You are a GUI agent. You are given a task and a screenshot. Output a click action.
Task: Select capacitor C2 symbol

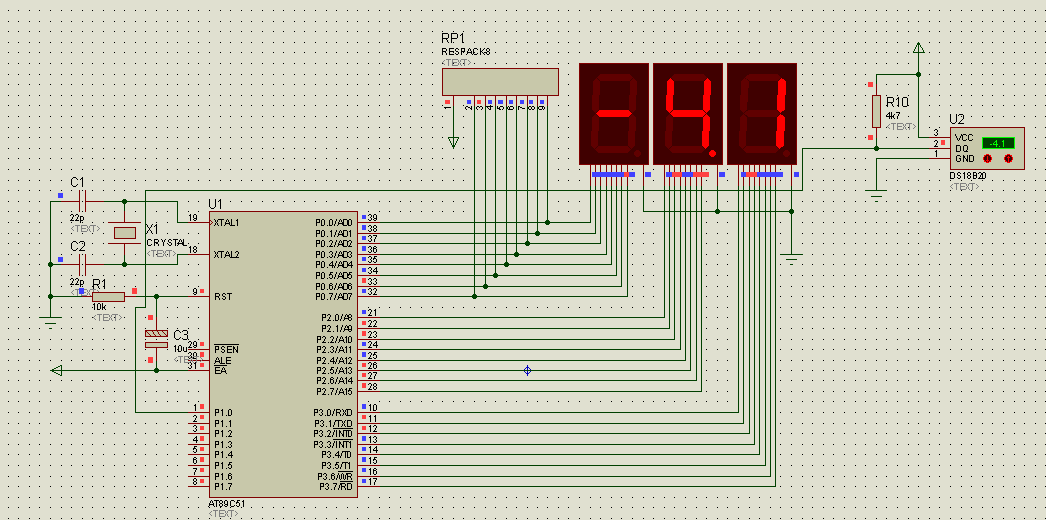tap(82, 265)
